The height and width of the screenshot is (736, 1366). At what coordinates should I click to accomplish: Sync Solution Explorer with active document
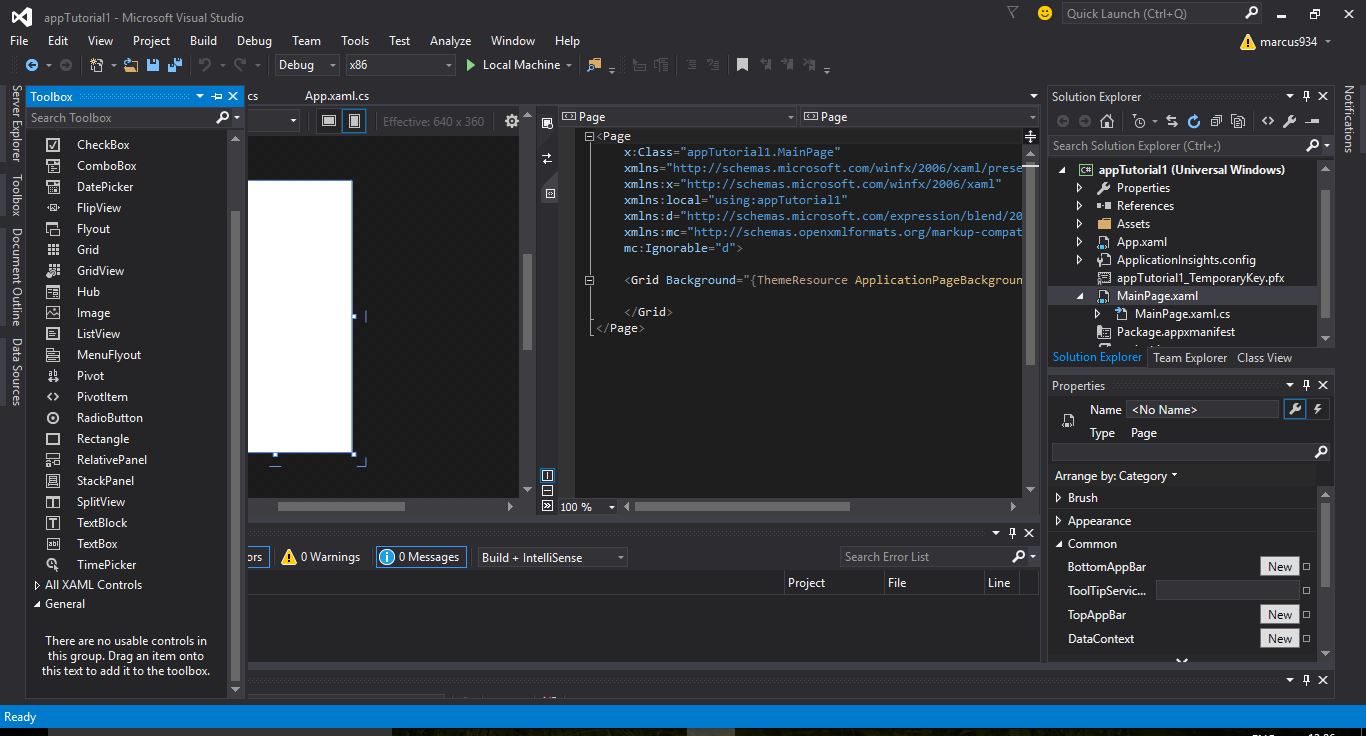(1172, 120)
